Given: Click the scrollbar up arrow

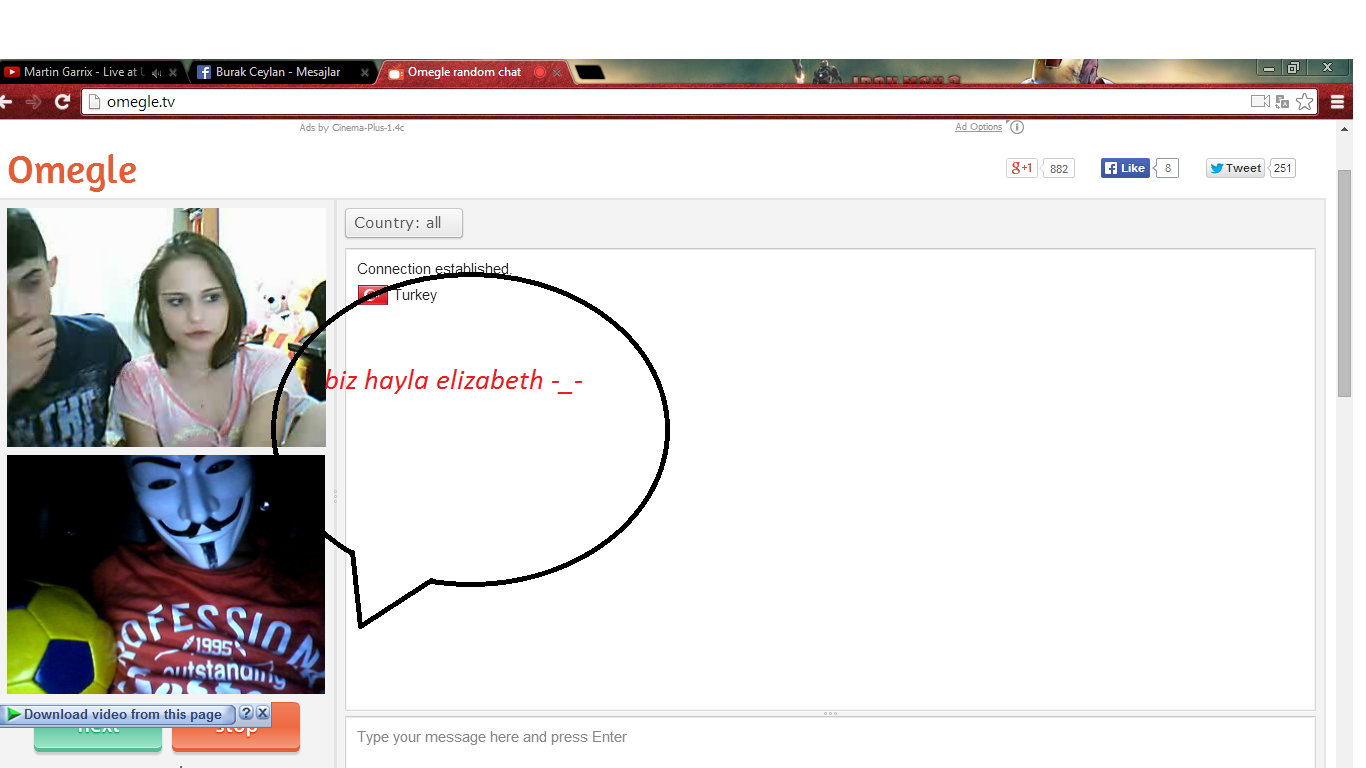Looking at the screenshot, I should point(1345,127).
